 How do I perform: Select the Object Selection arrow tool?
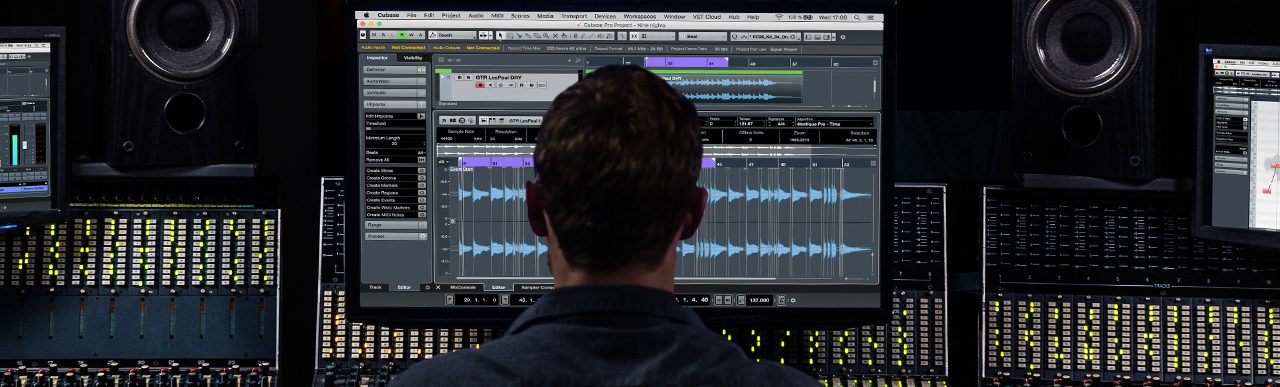(x=500, y=35)
